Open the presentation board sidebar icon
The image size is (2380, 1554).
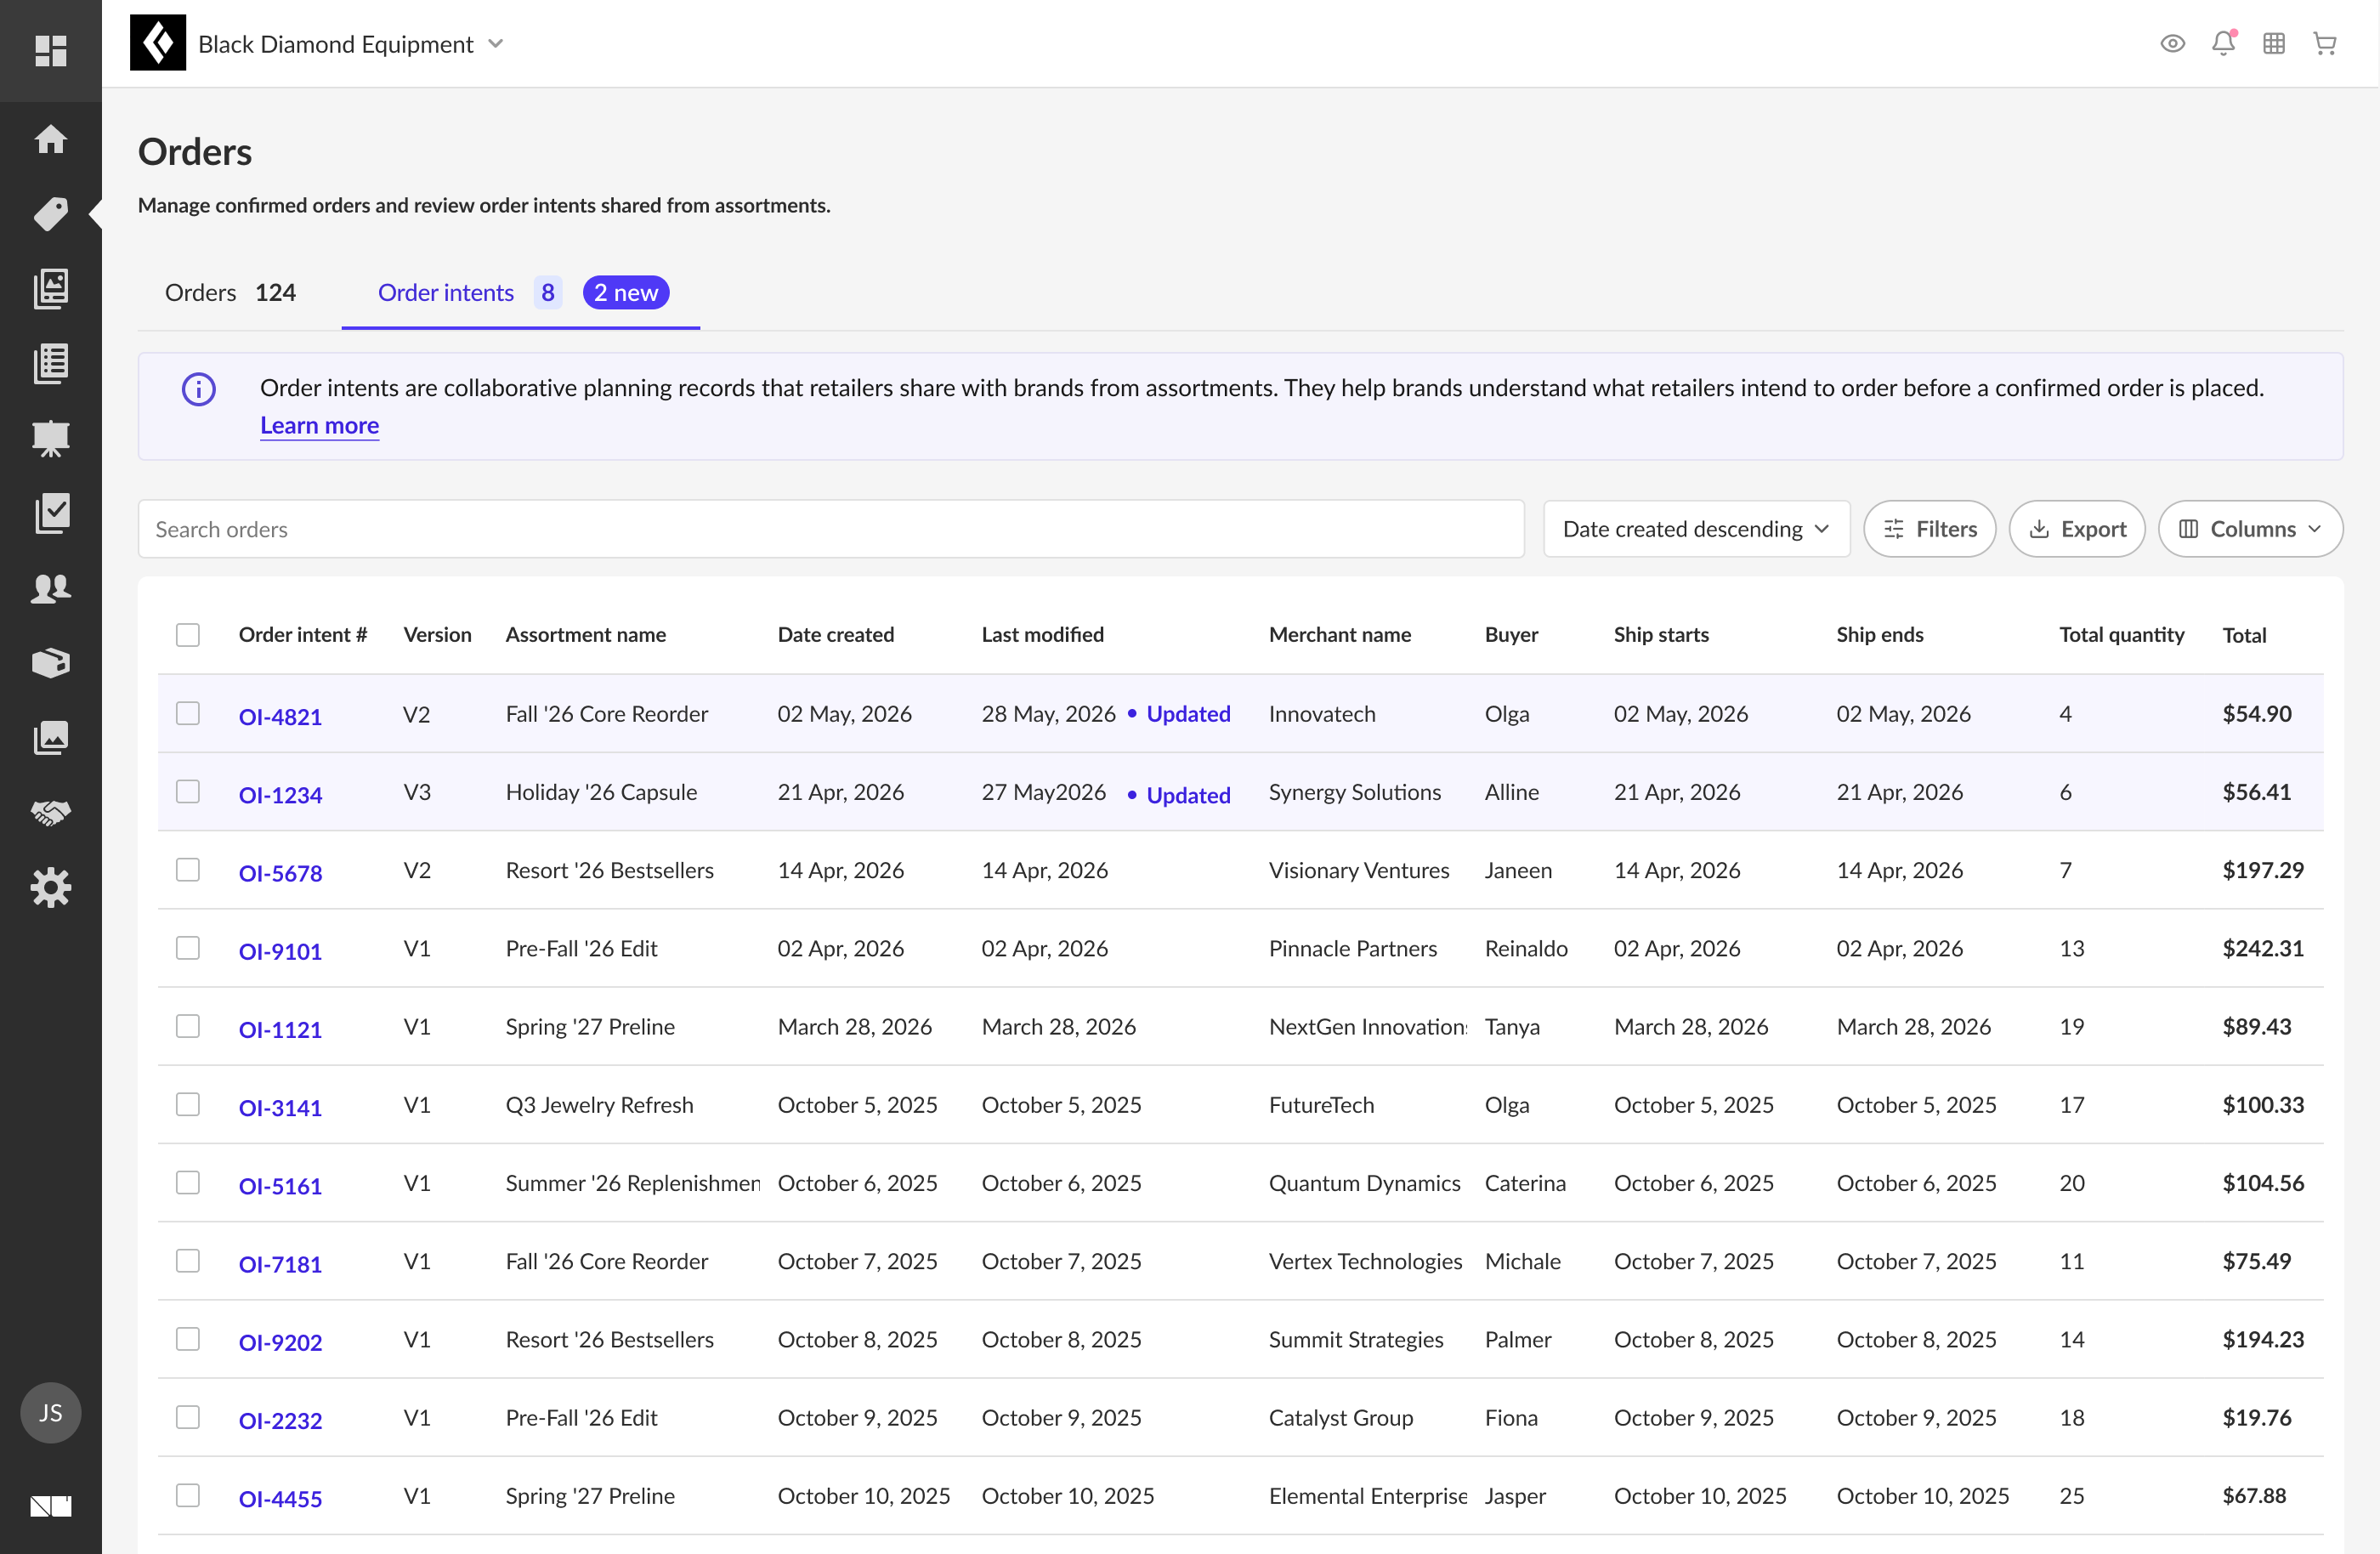click(50, 438)
